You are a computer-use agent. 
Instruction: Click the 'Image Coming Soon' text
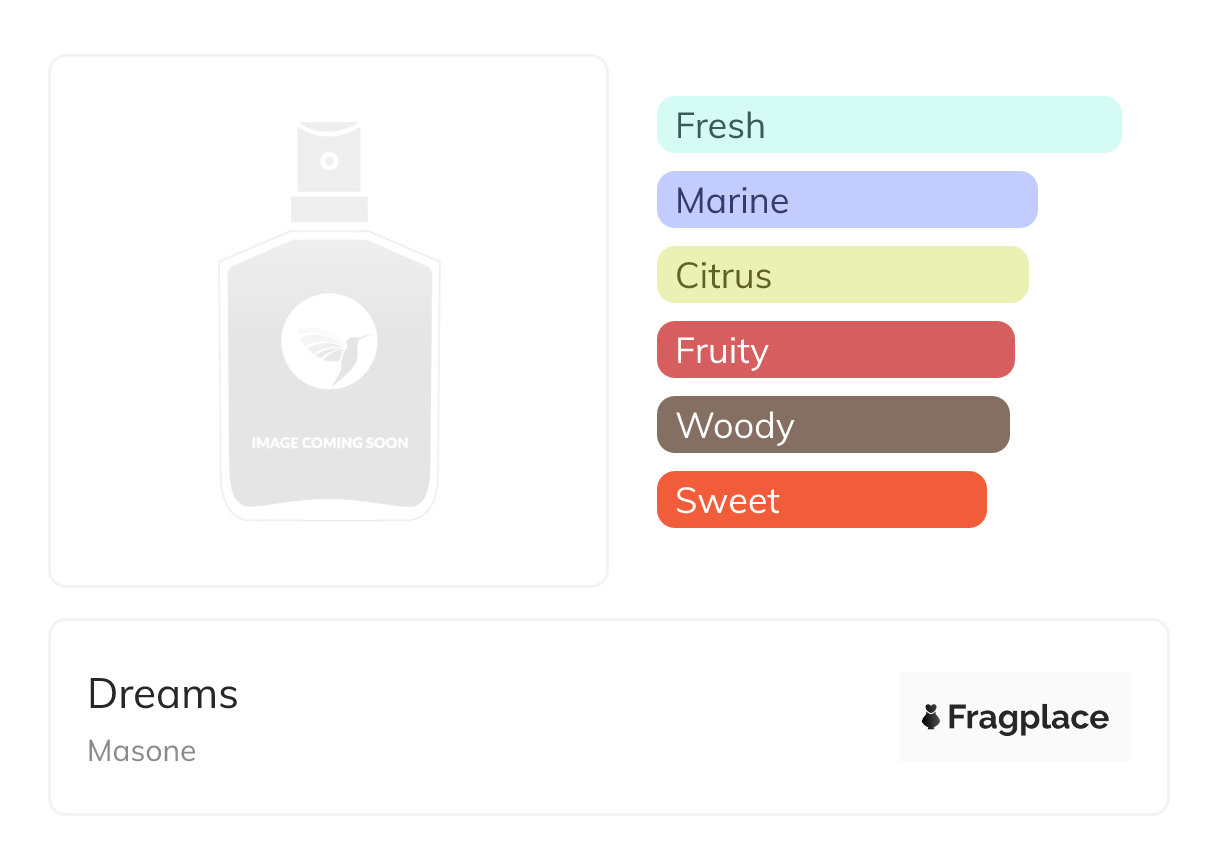[x=329, y=443]
